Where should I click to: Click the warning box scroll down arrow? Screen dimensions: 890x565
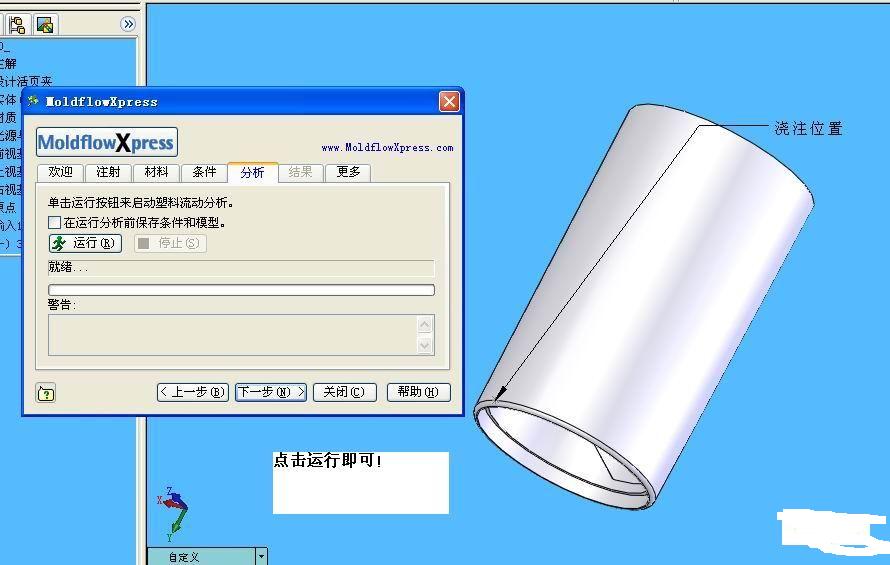point(425,345)
